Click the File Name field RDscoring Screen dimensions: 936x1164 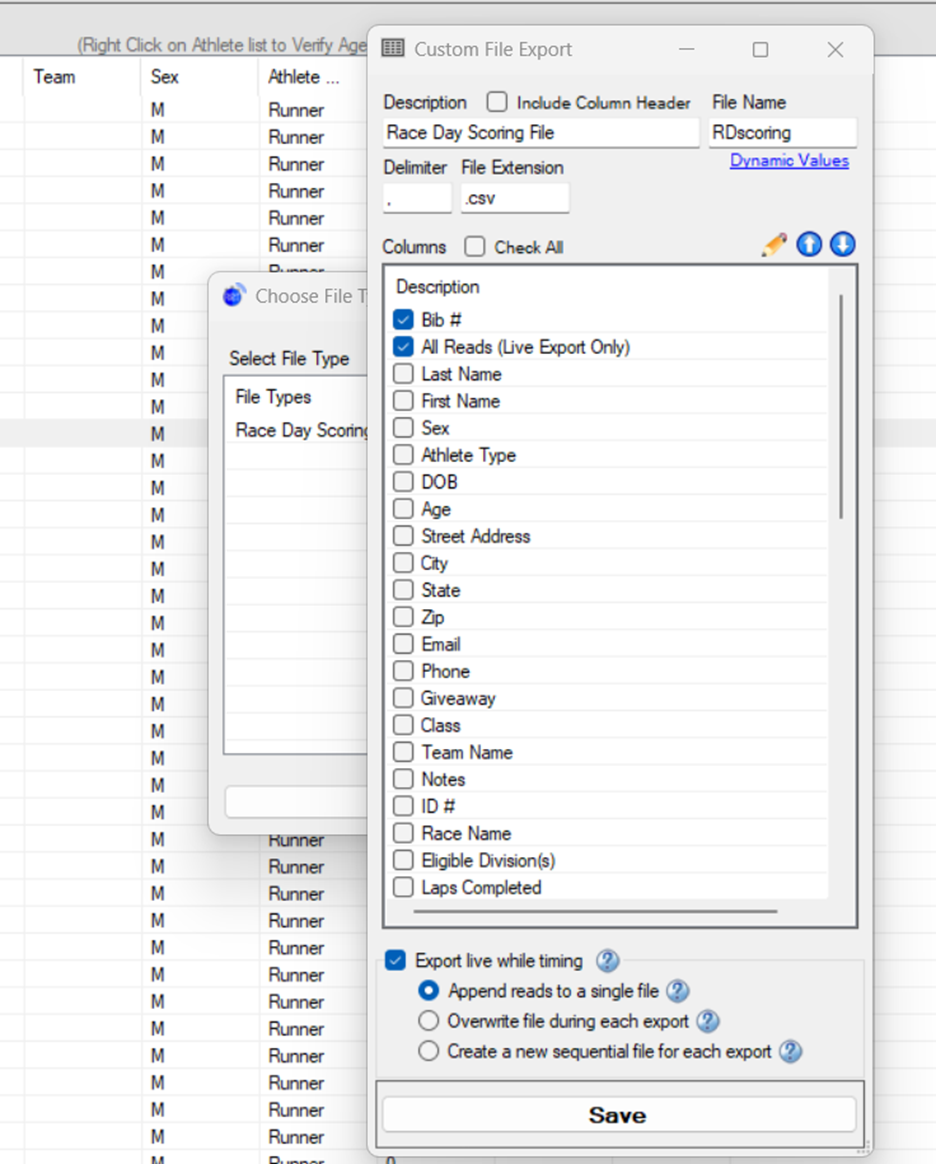pos(782,133)
